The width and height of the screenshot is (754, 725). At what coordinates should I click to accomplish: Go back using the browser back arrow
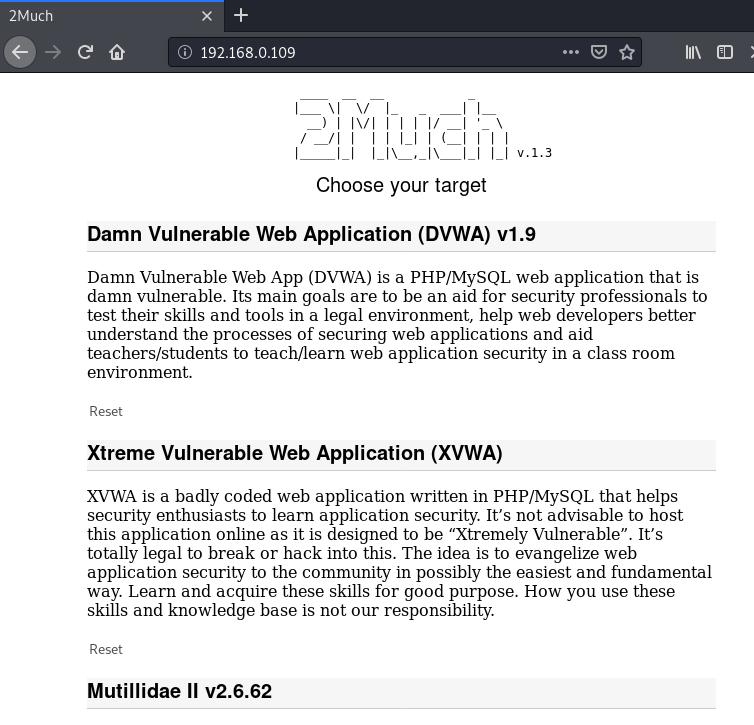pyautogui.click(x=20, y=52)
